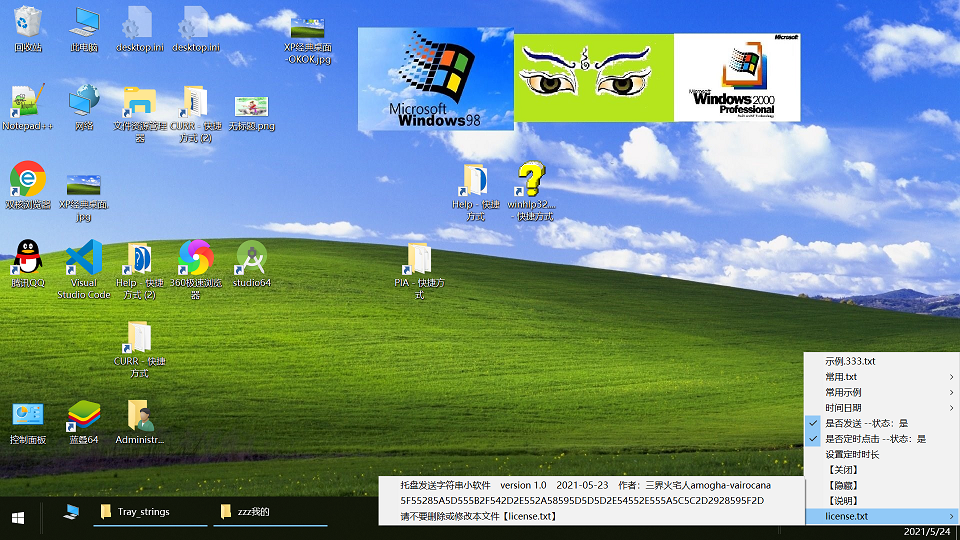This screenshot has width=960, height=540.
Task: Select the first desktop.ini file
Action: point(140,29)
